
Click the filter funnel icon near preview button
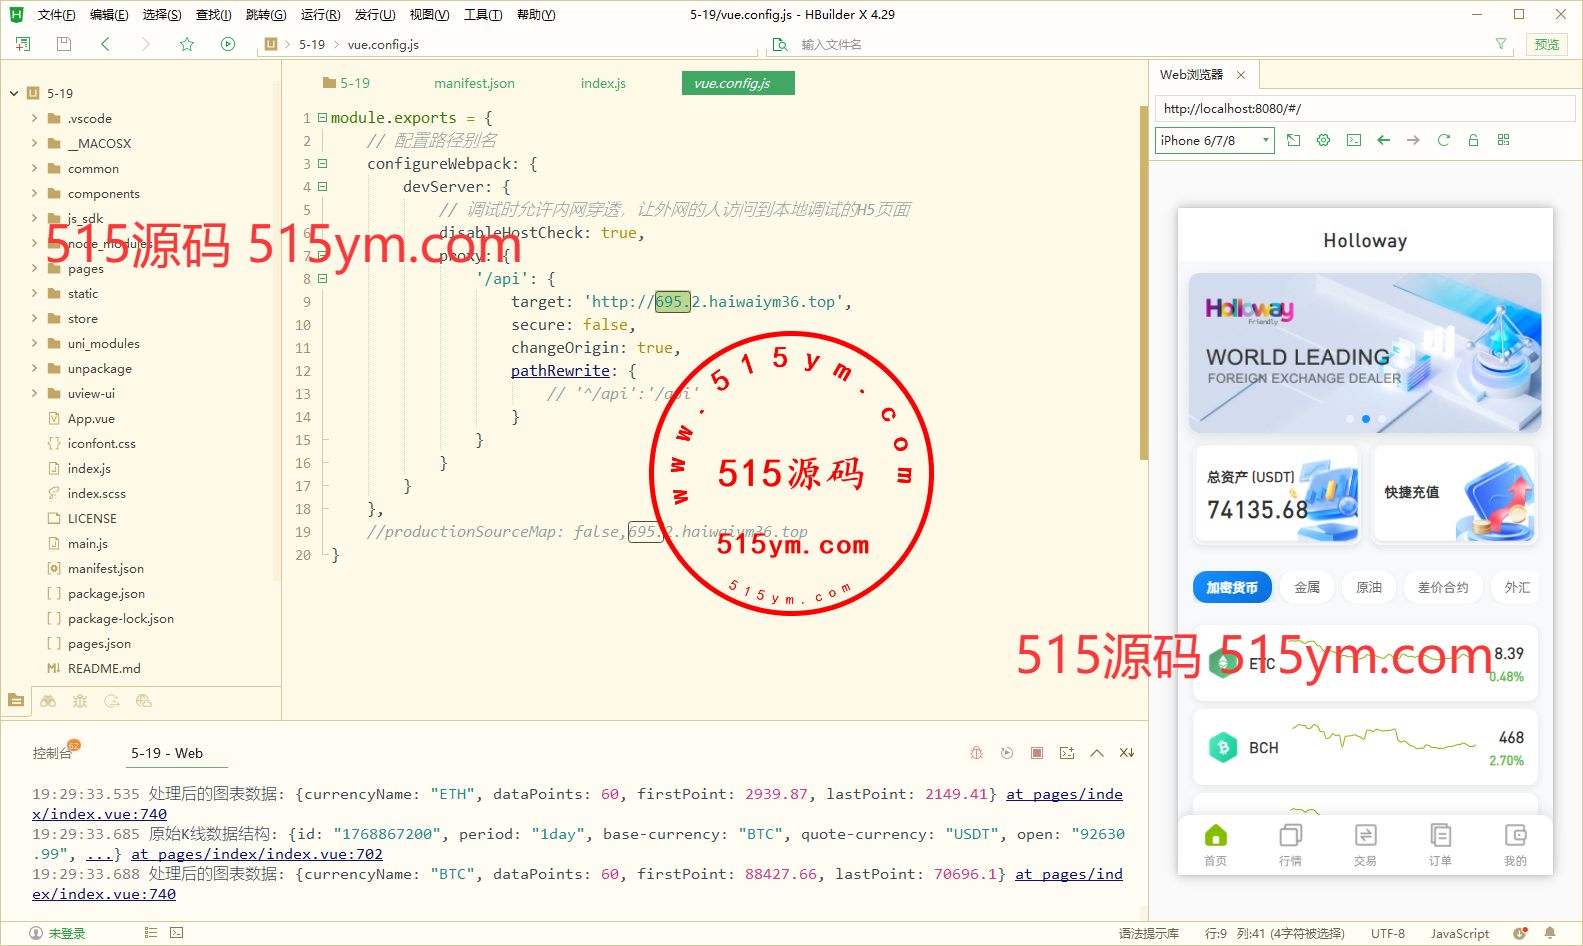(x=1500, y=44)
